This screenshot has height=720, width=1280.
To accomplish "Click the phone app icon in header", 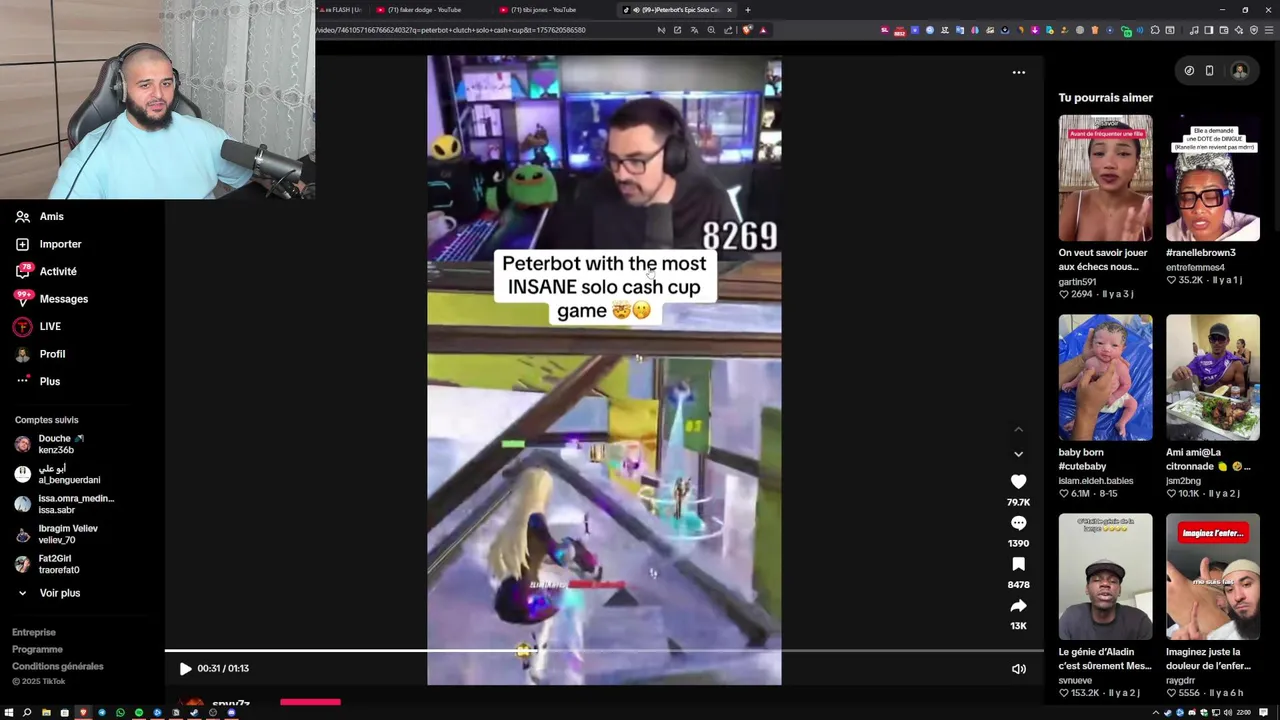I will (1209, 71).
